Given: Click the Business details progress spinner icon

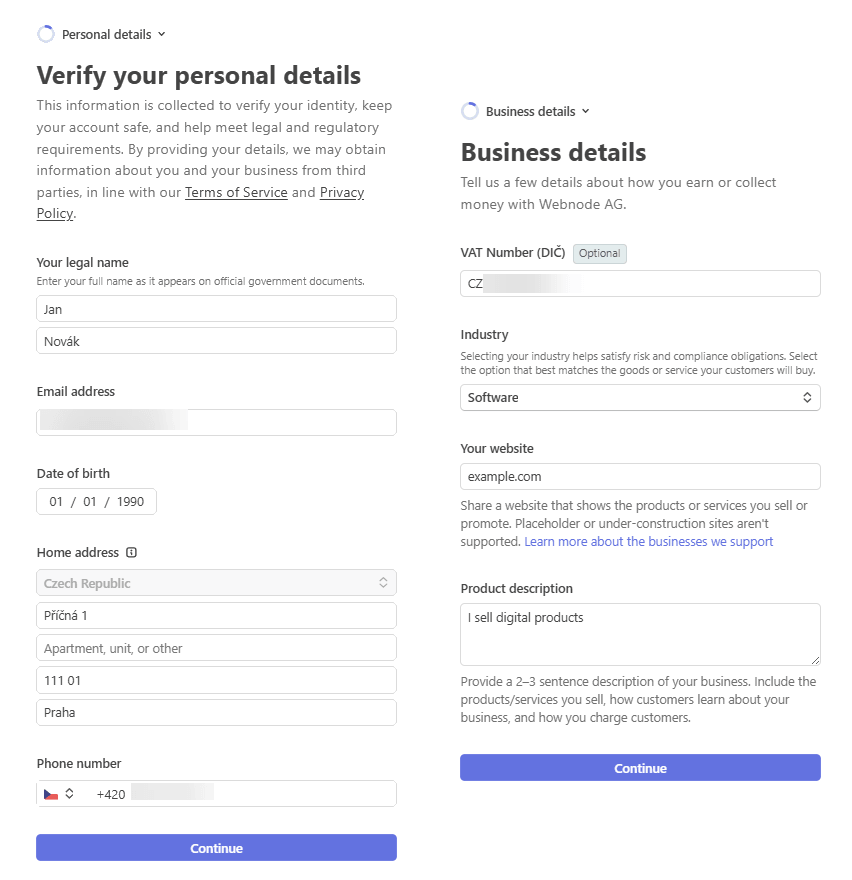Looking at the screenshot, I should point(470,111).
